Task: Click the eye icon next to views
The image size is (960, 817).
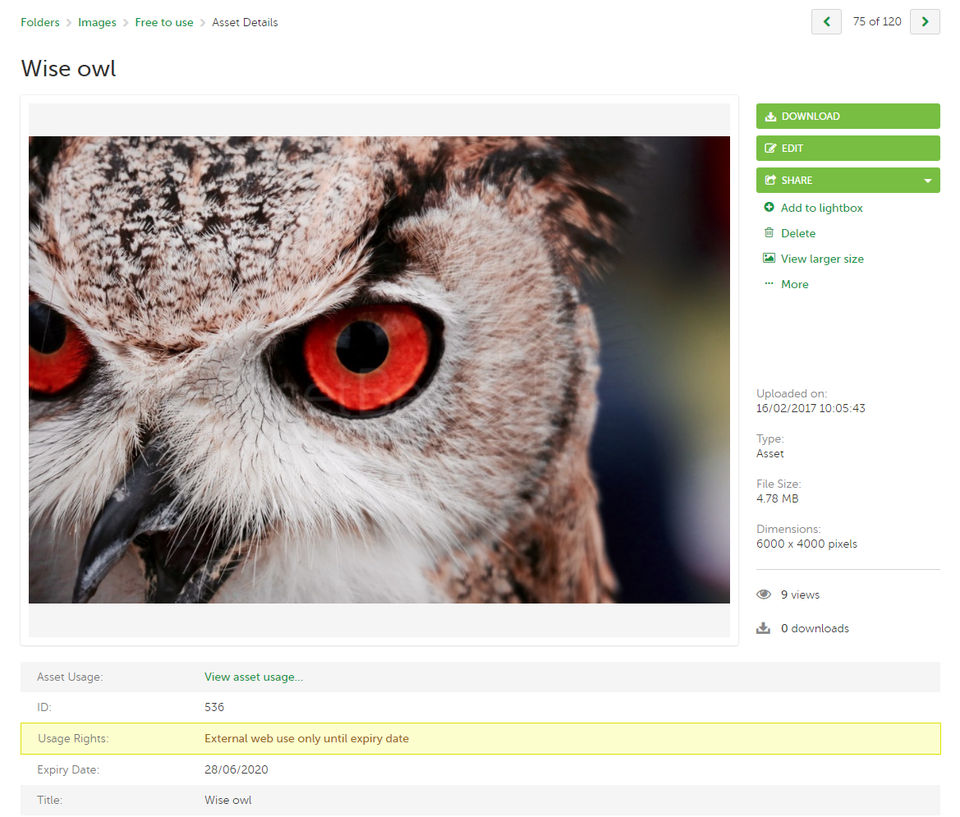Action: point(763,595)
